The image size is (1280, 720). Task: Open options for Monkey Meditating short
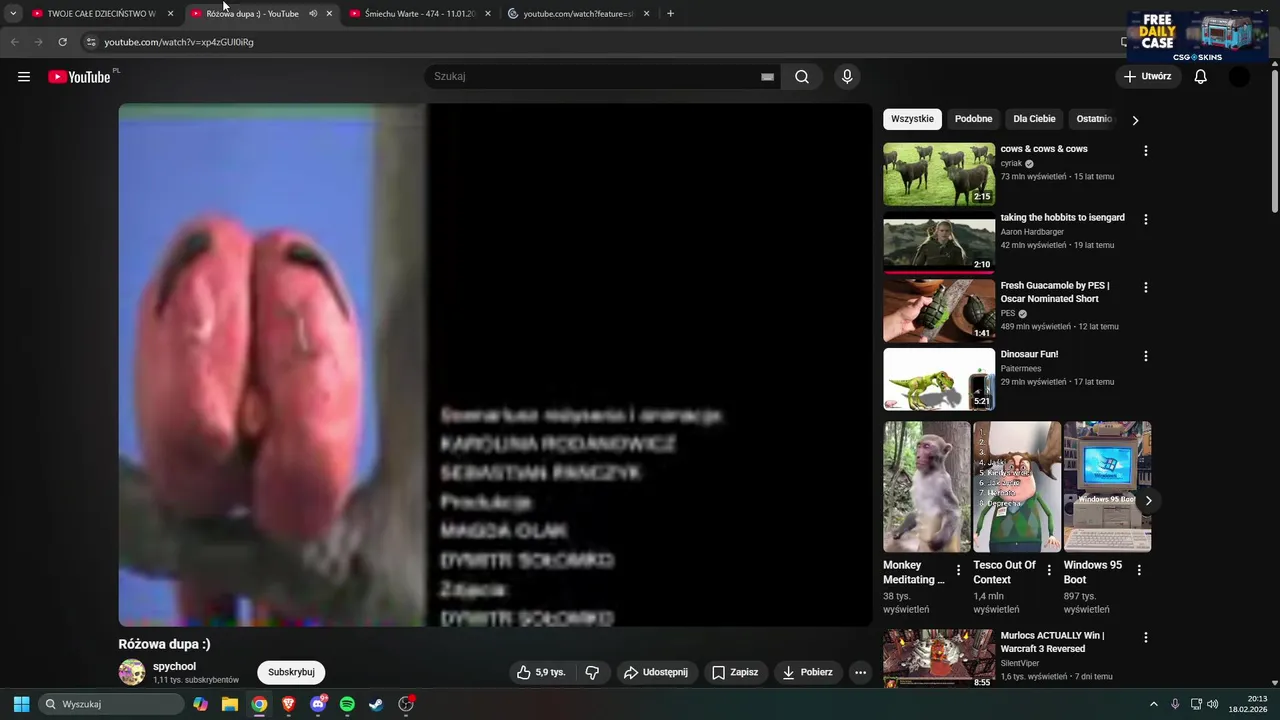pyautogui.click(x=958, y=570)
